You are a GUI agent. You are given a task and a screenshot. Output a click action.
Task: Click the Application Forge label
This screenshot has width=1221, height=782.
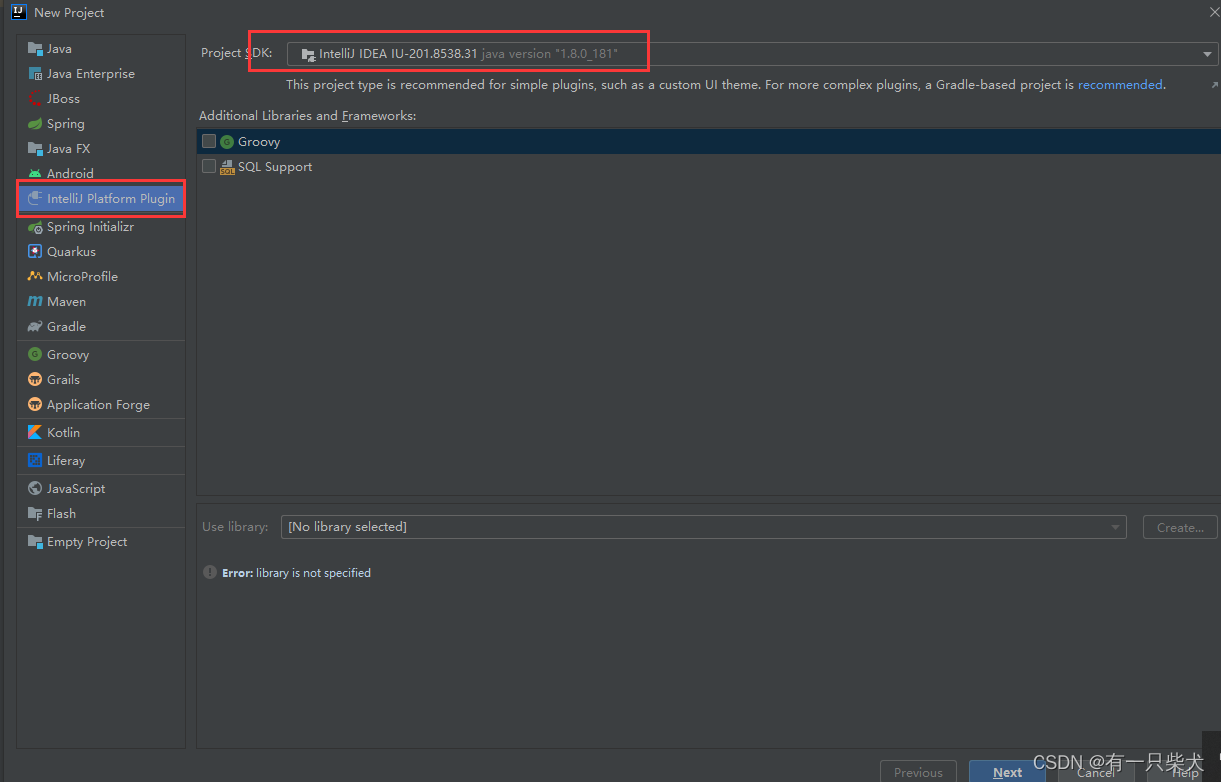tap(98, 404)
